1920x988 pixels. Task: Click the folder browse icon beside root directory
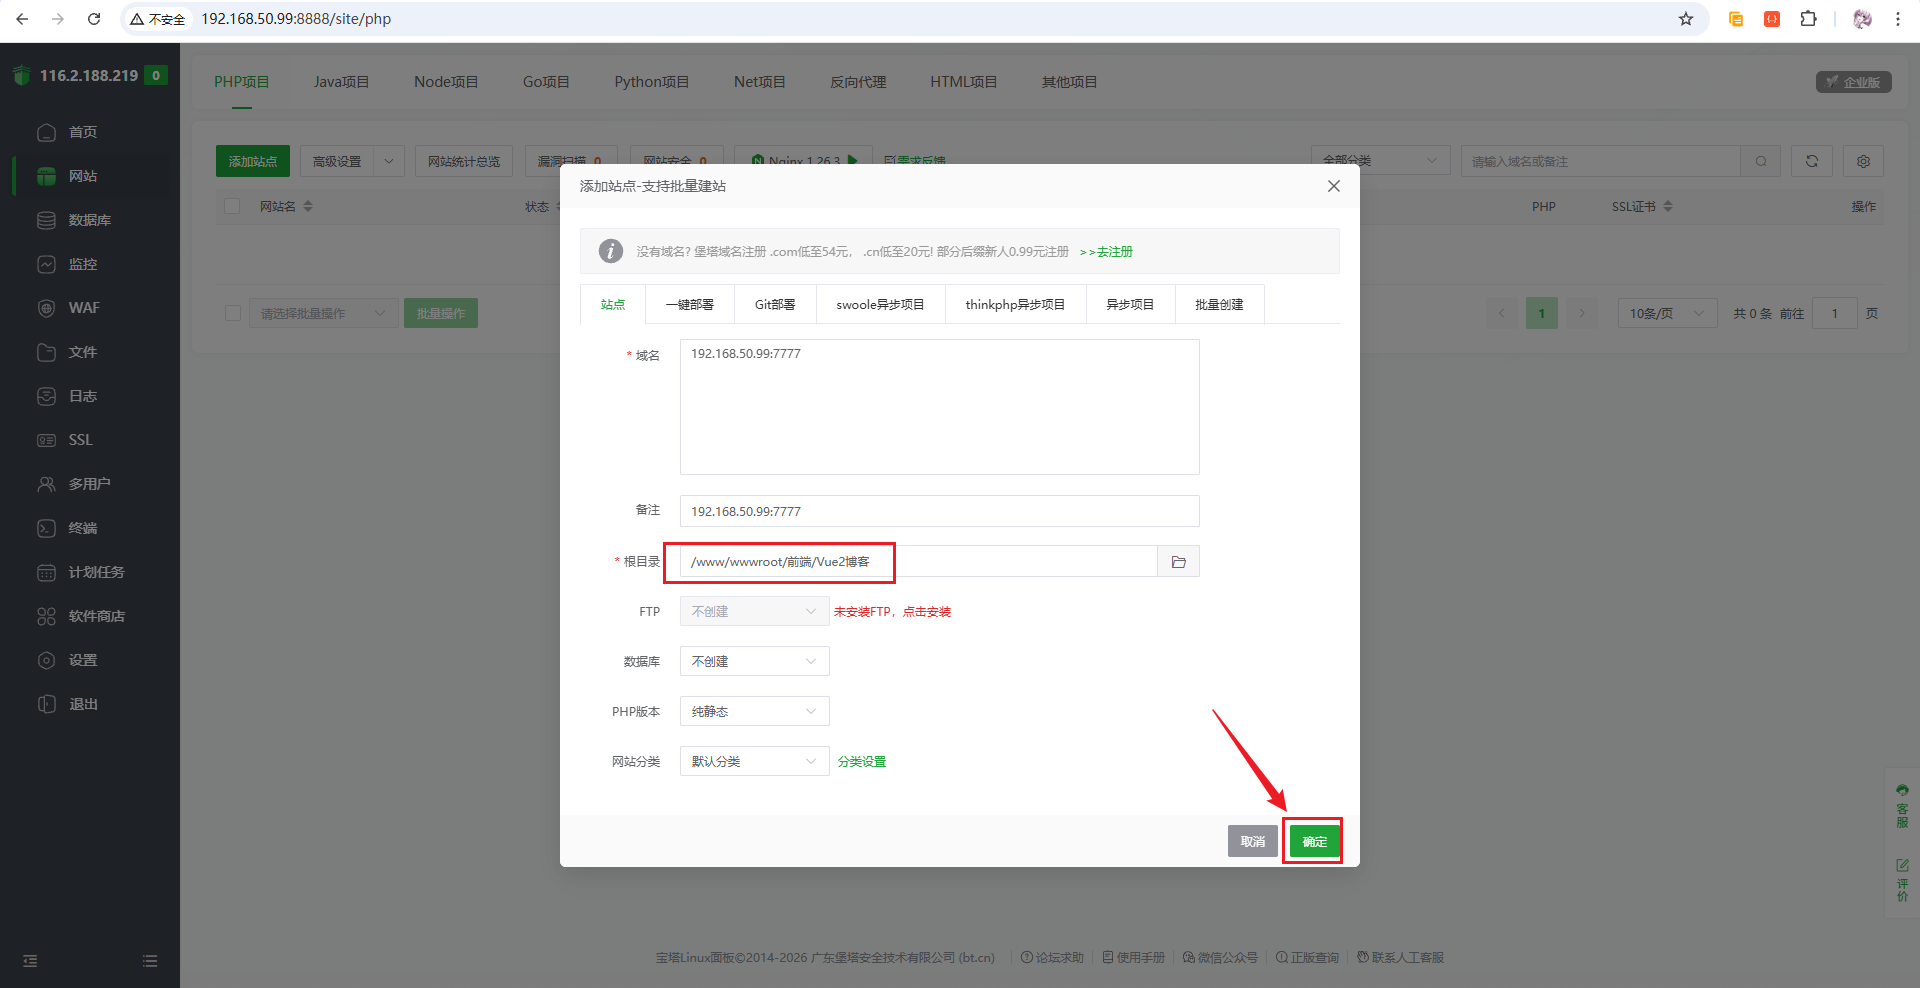click(1178, 562)
